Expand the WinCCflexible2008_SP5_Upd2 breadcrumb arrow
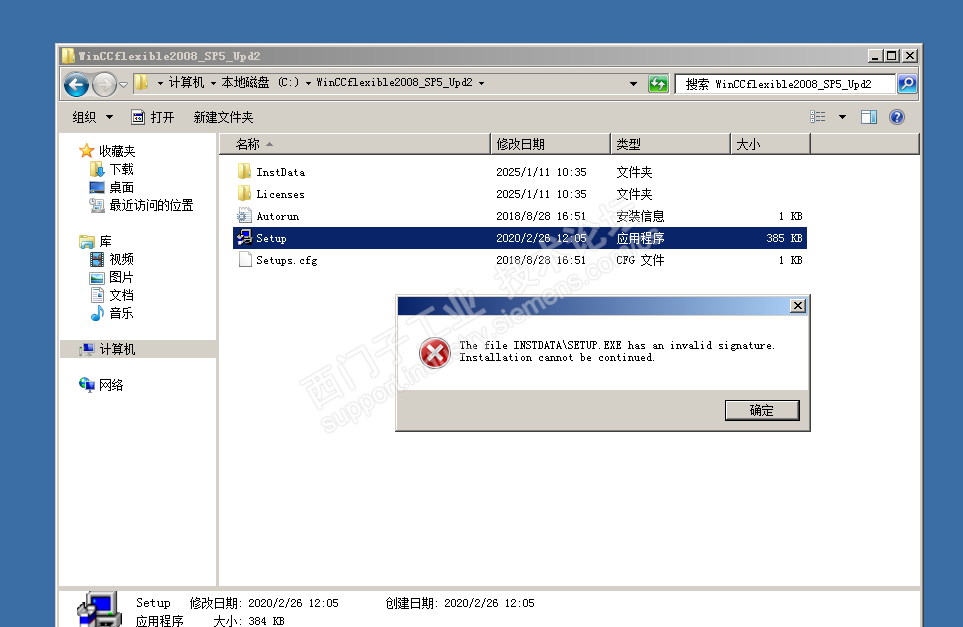The width and height of the screenshot is (963, 627). (482, 83)
